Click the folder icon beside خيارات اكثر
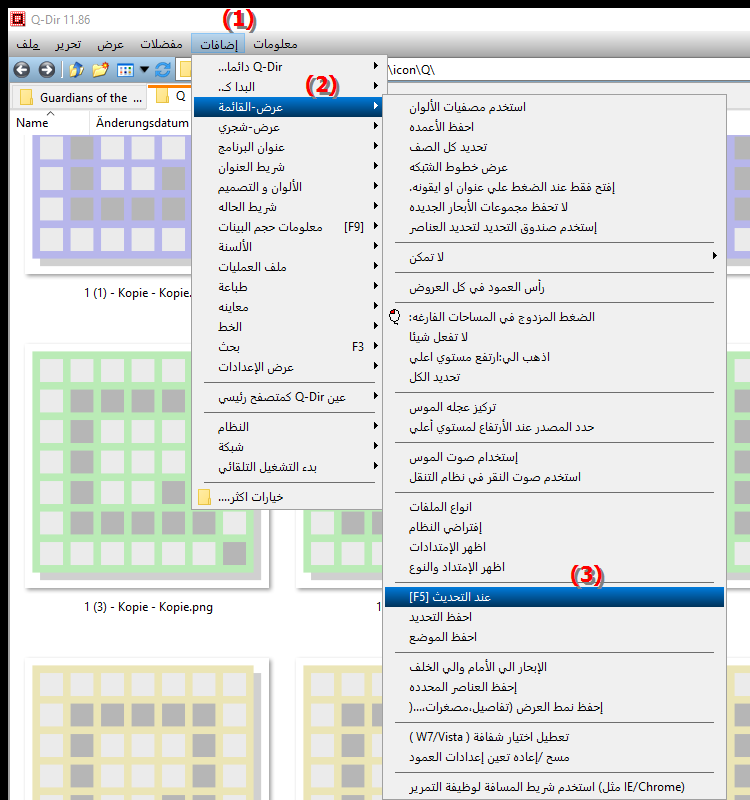The image size is (750, 800). coord(204,497)
